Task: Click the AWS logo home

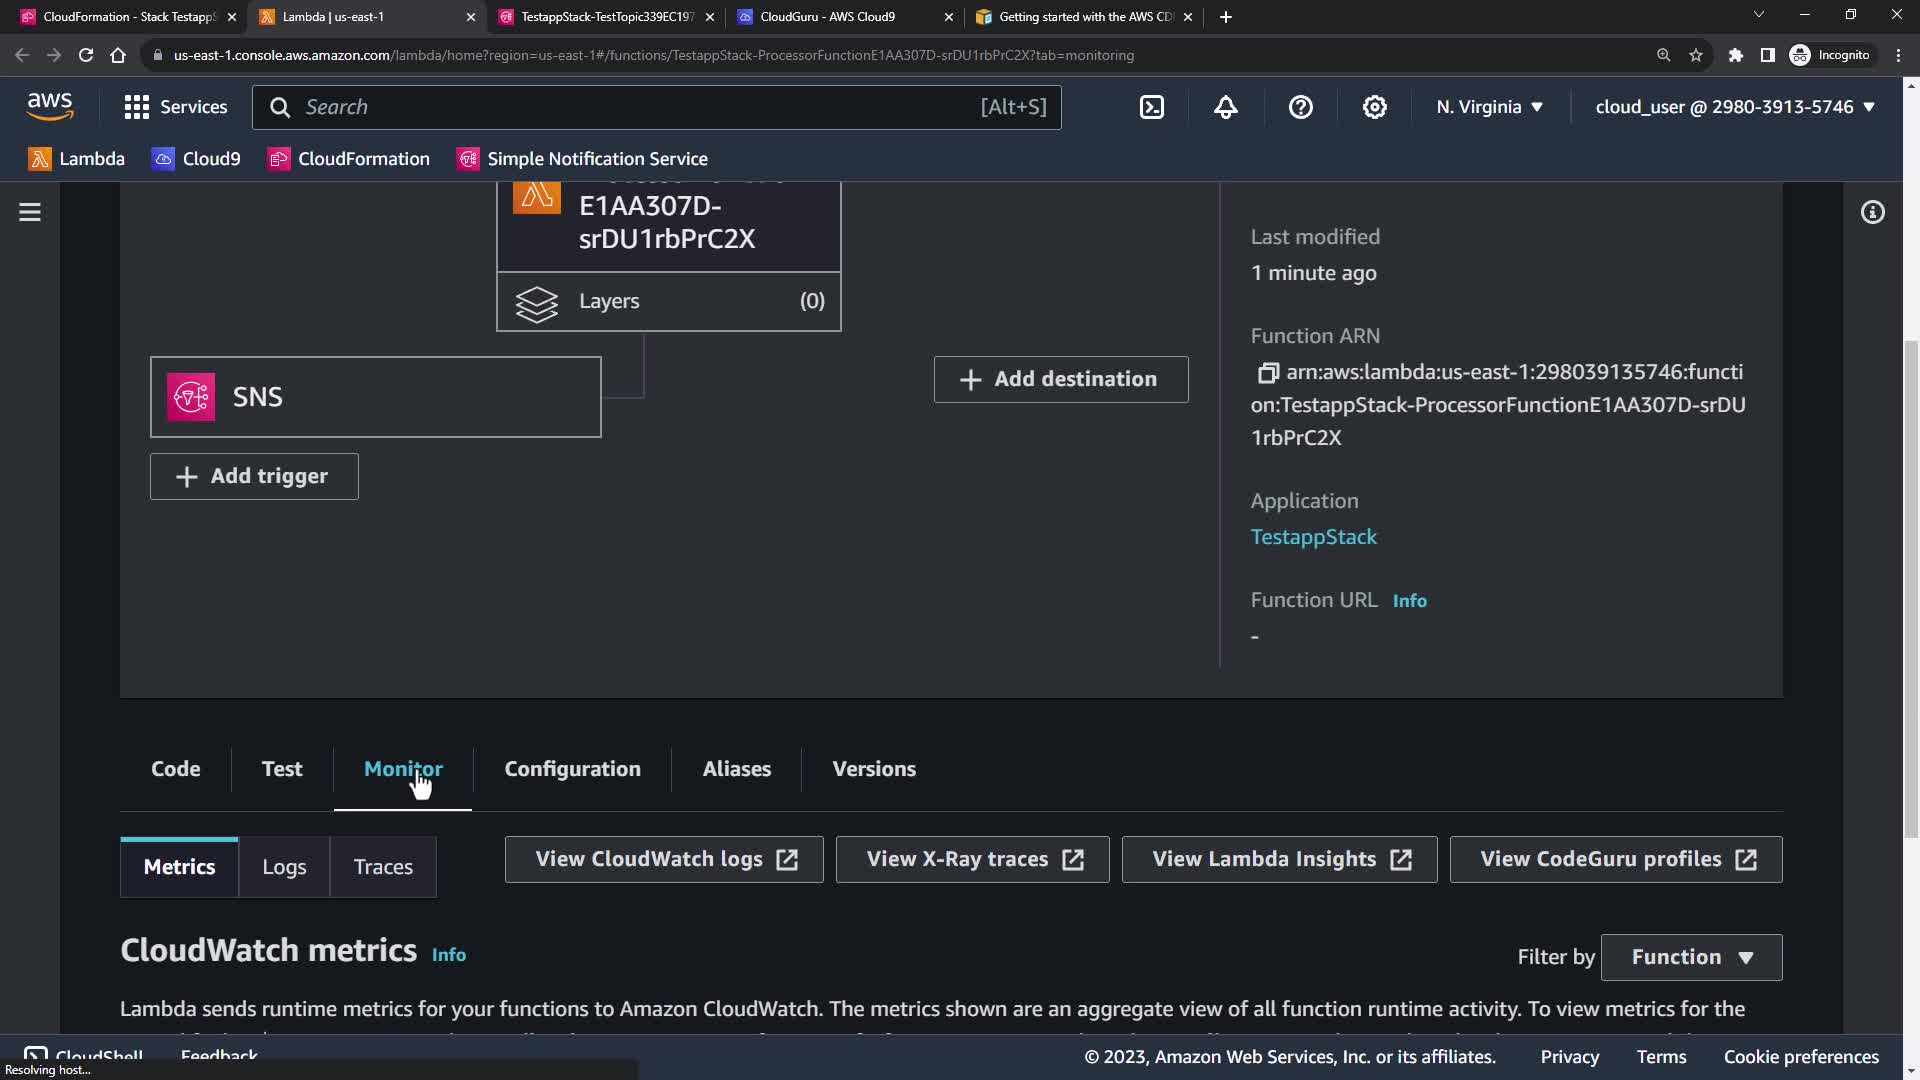Action: click(50, 106)
